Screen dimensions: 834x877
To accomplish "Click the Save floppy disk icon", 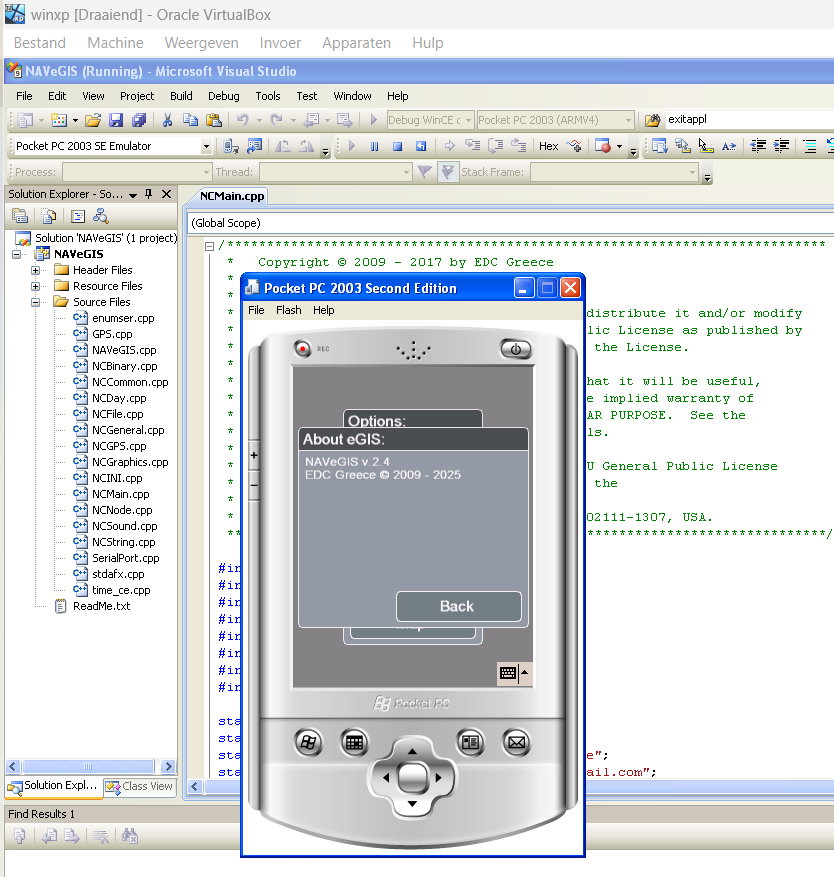I will (116, 120).
